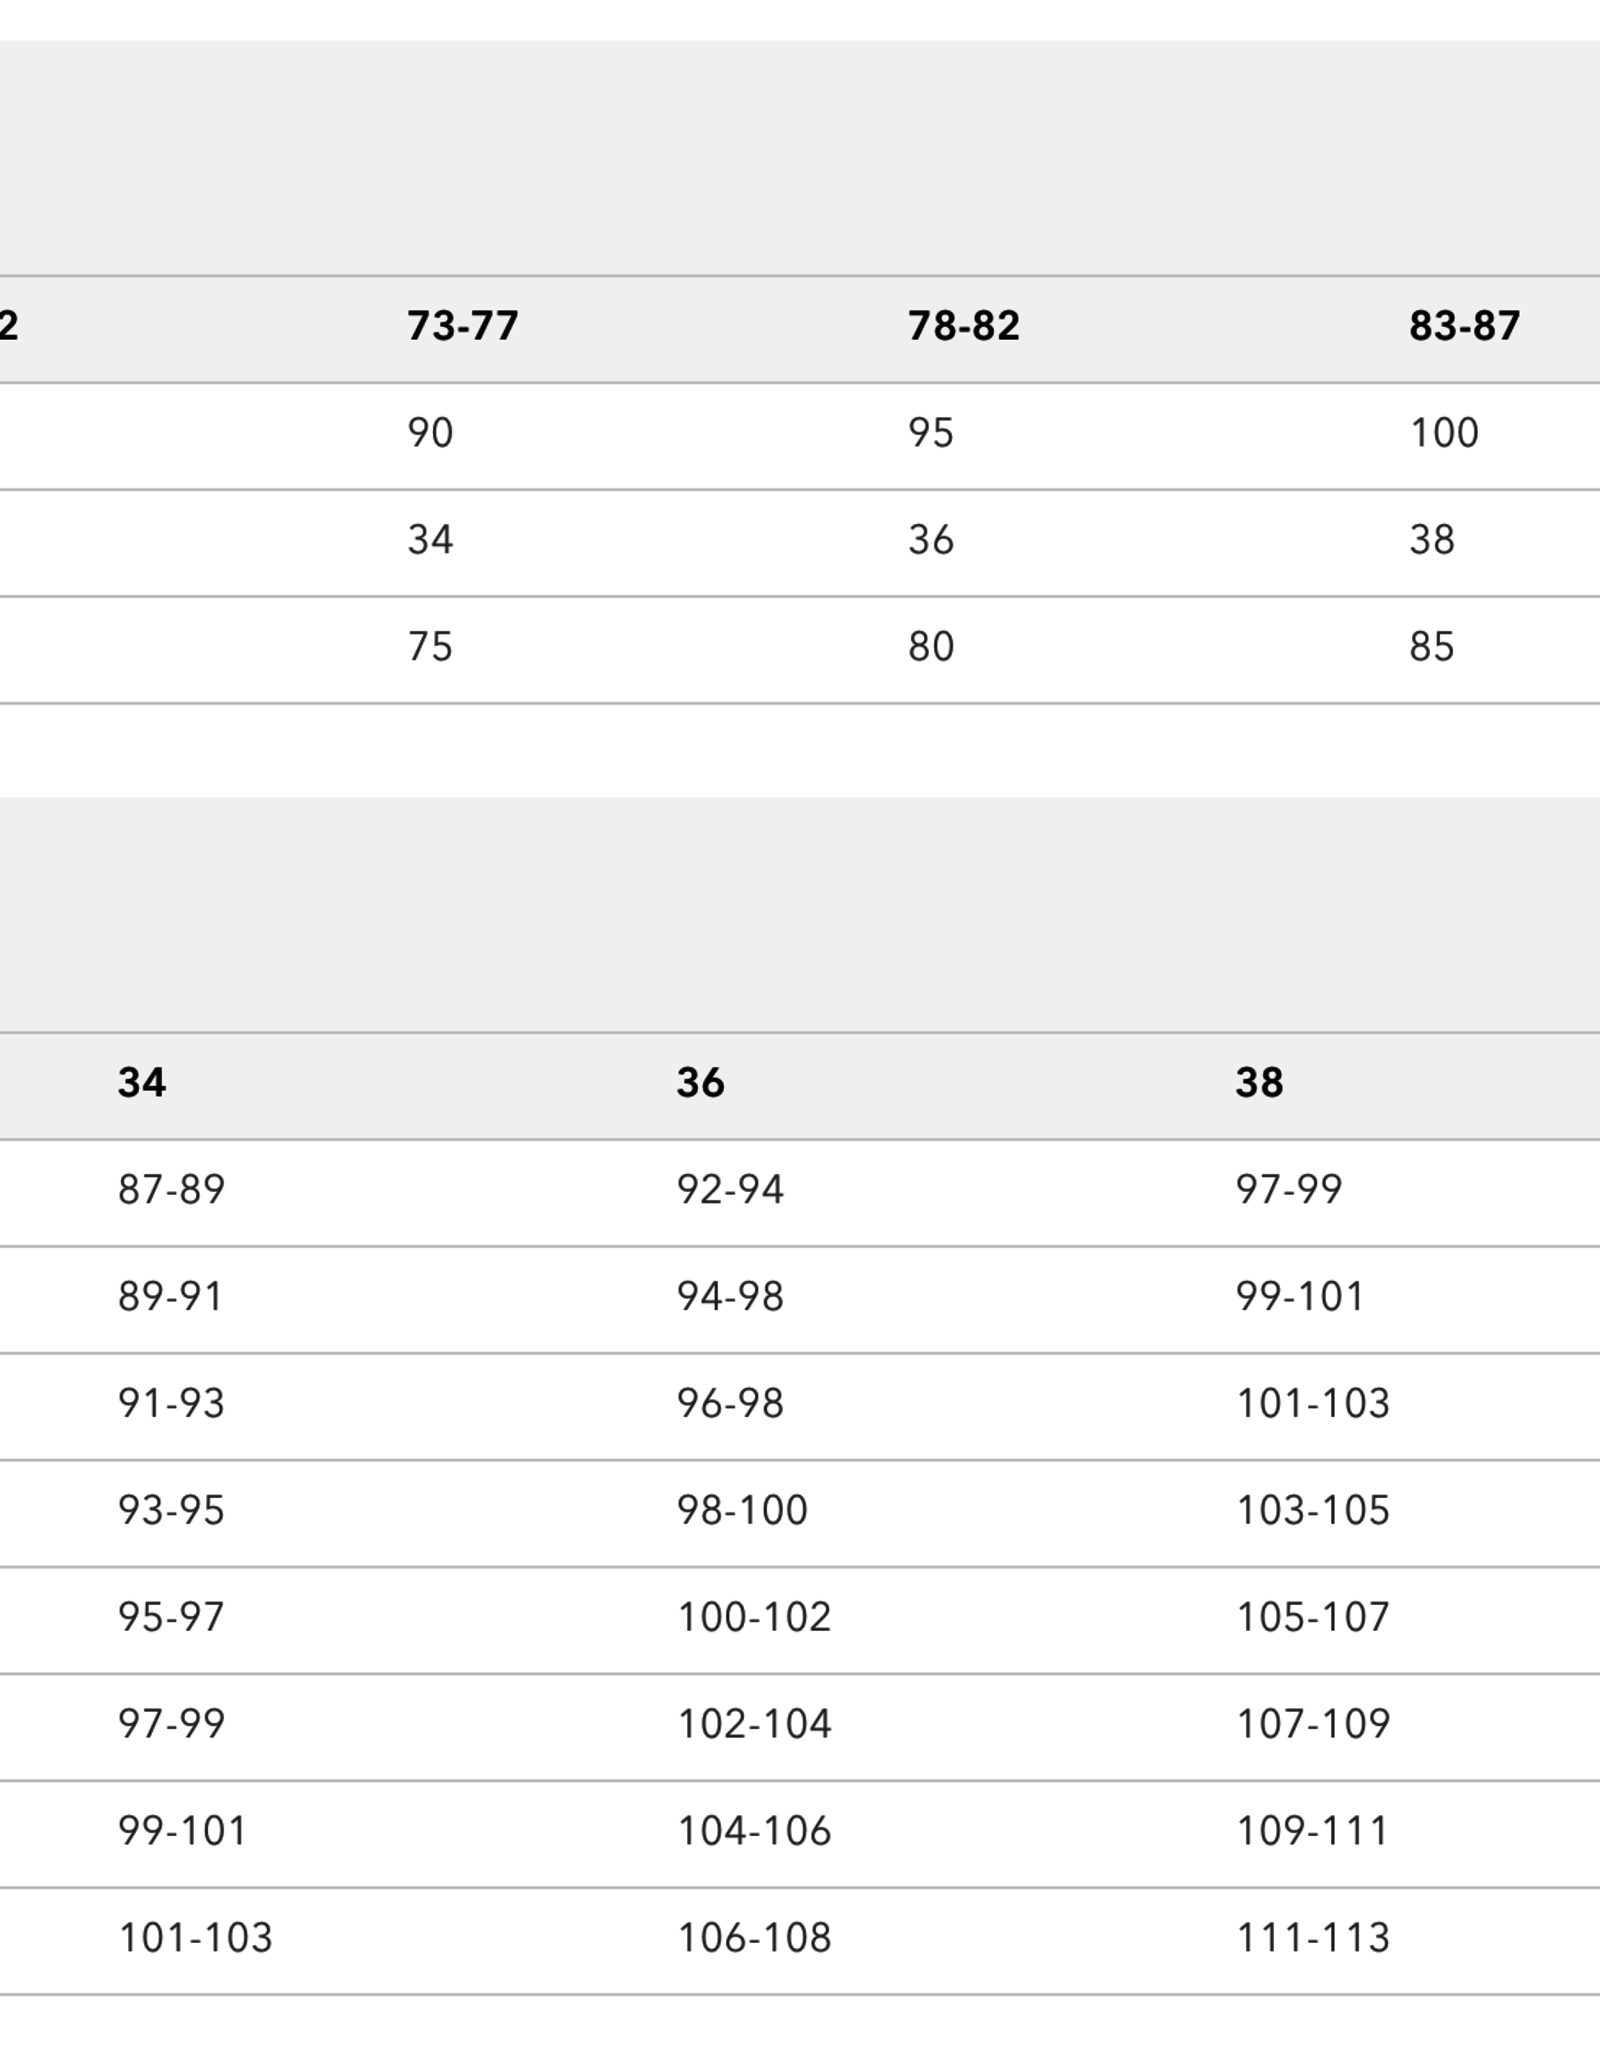Click the 91-93 cell
Viewport: 1600px width, 2048px height.
[x=171, y=1404]
